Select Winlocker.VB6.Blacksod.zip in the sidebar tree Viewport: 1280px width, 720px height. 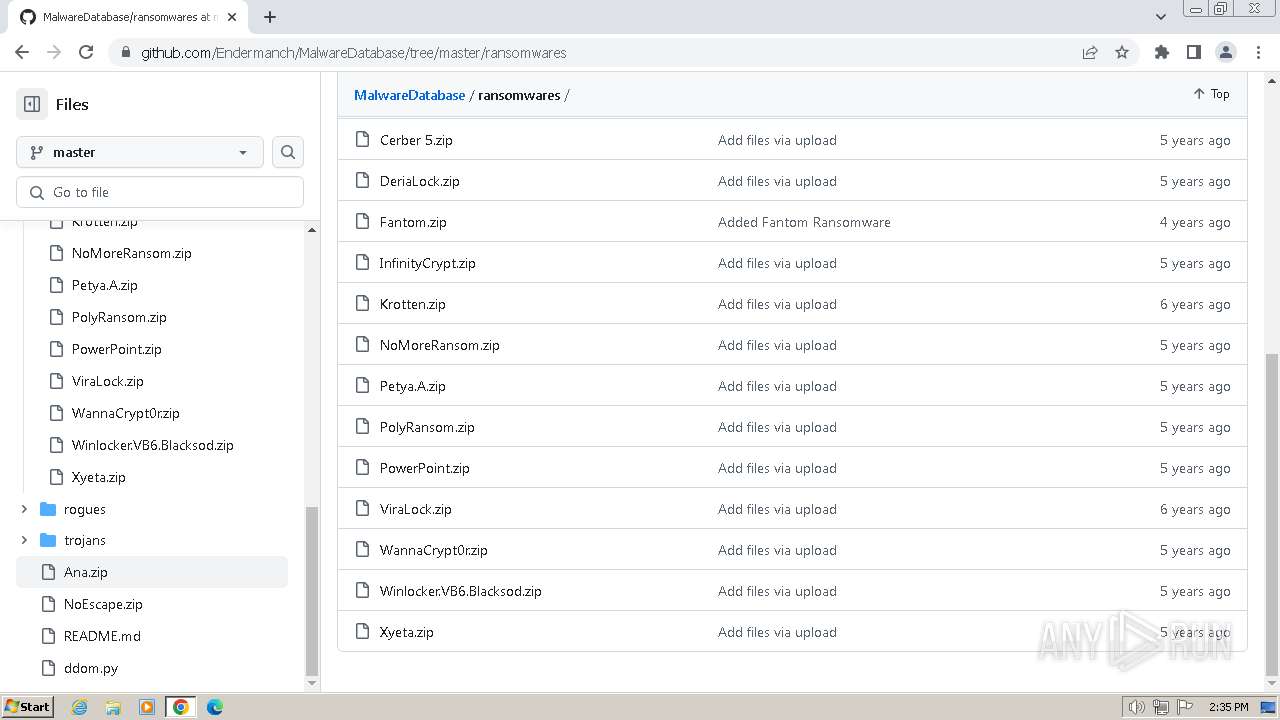click(x=152, y=445)
